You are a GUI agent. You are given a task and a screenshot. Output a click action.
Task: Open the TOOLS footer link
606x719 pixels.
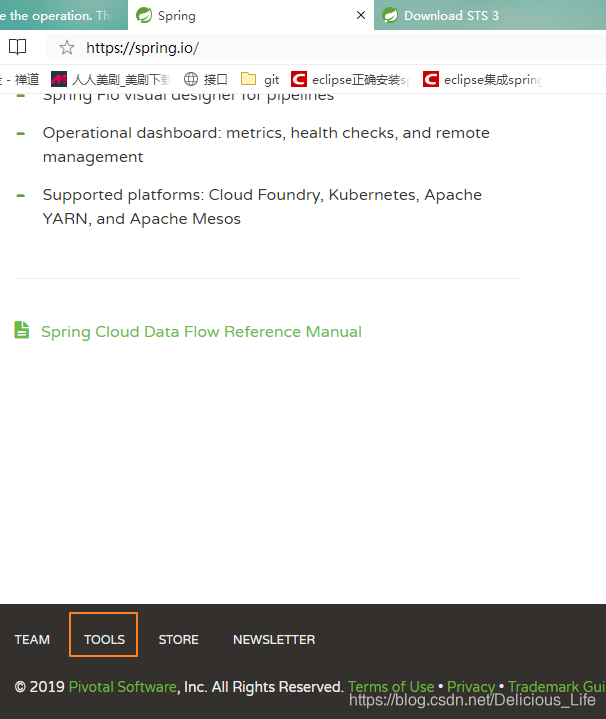click(x=104, y=639)
